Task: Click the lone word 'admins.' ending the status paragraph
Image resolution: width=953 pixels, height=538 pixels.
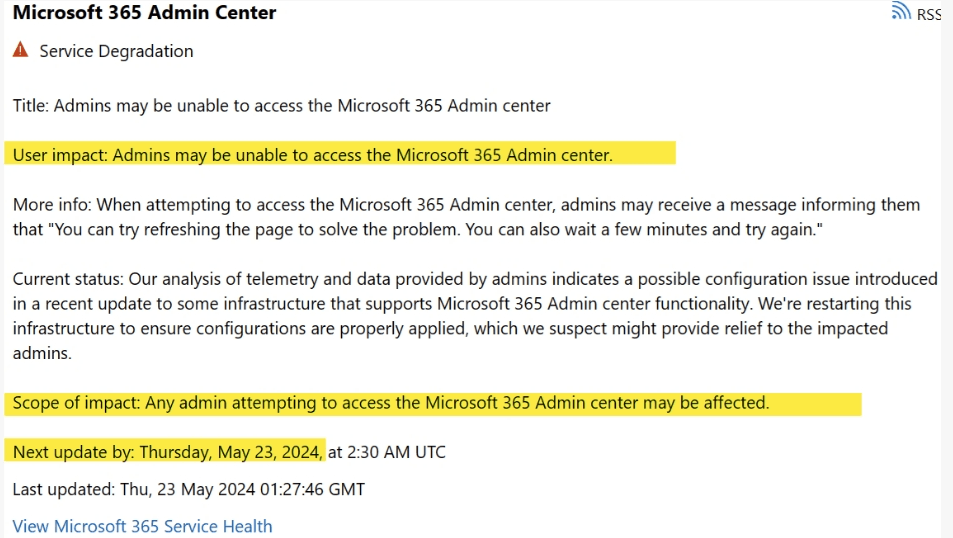Action: [41, 353]
